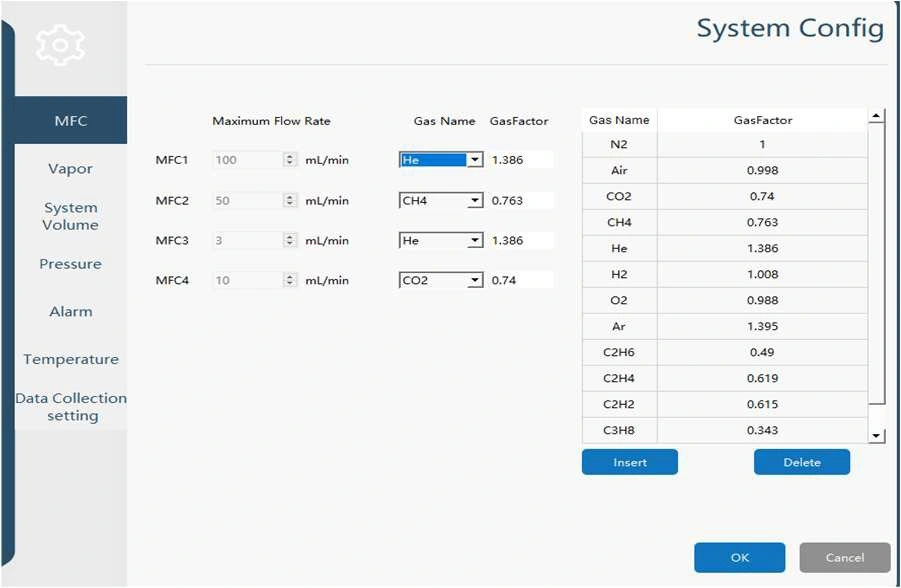Switch to the Vapor tab

tap(70, 169)
